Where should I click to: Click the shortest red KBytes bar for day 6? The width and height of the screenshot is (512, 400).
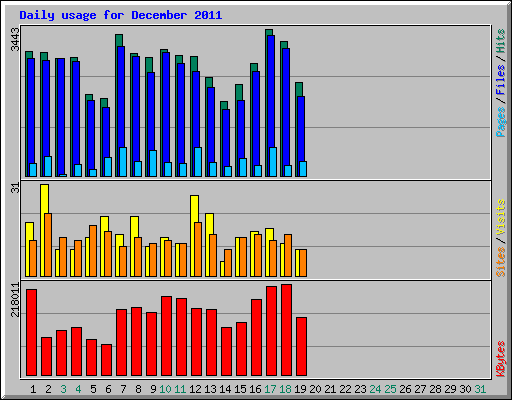107,360
